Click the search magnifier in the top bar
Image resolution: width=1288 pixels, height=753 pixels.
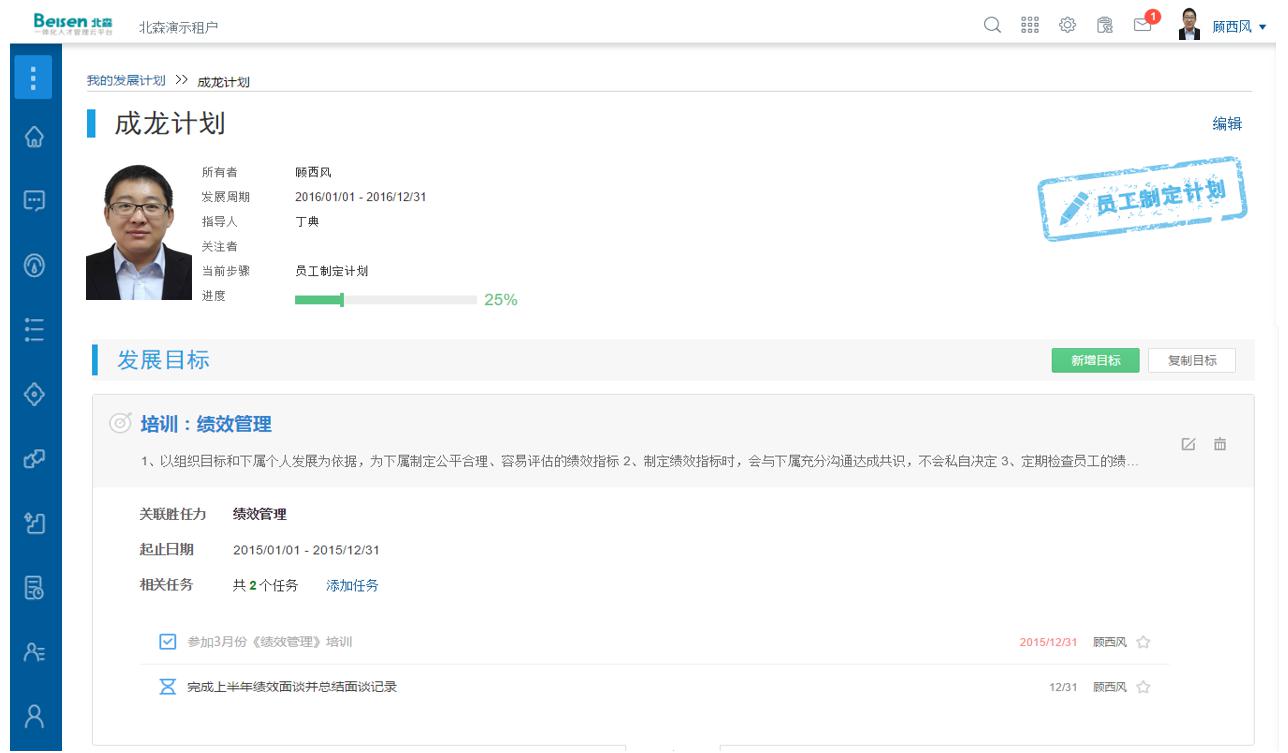click(991, 26)
